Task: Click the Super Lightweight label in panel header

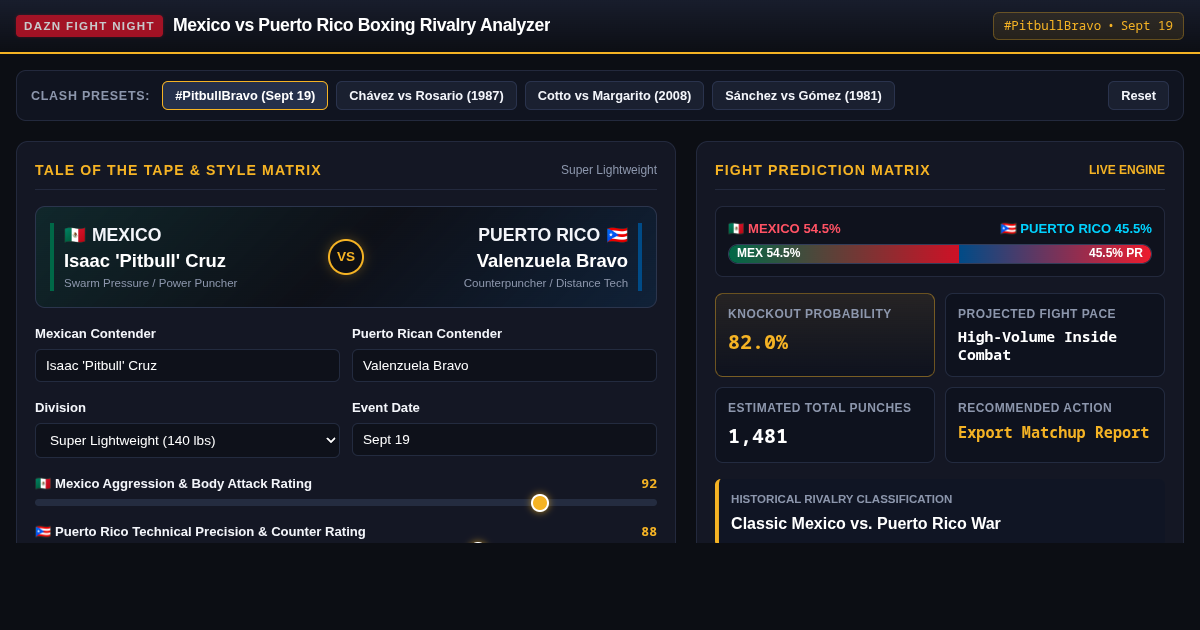Action: click(609, 170)
